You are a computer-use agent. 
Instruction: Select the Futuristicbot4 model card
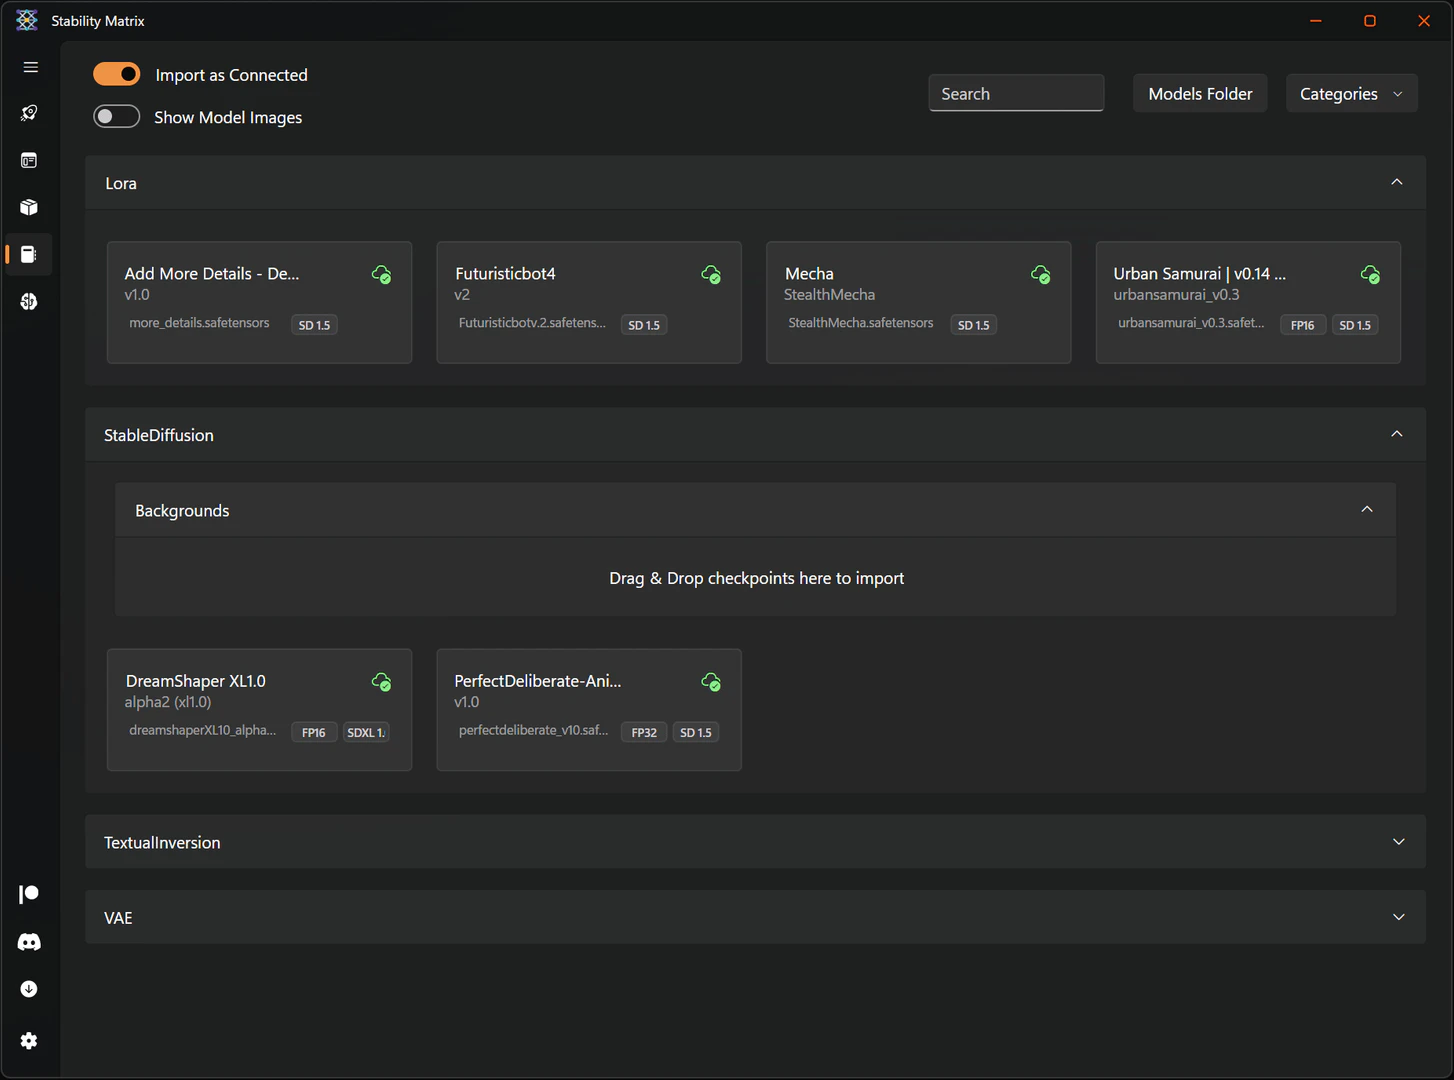click(x=588, y=302)
